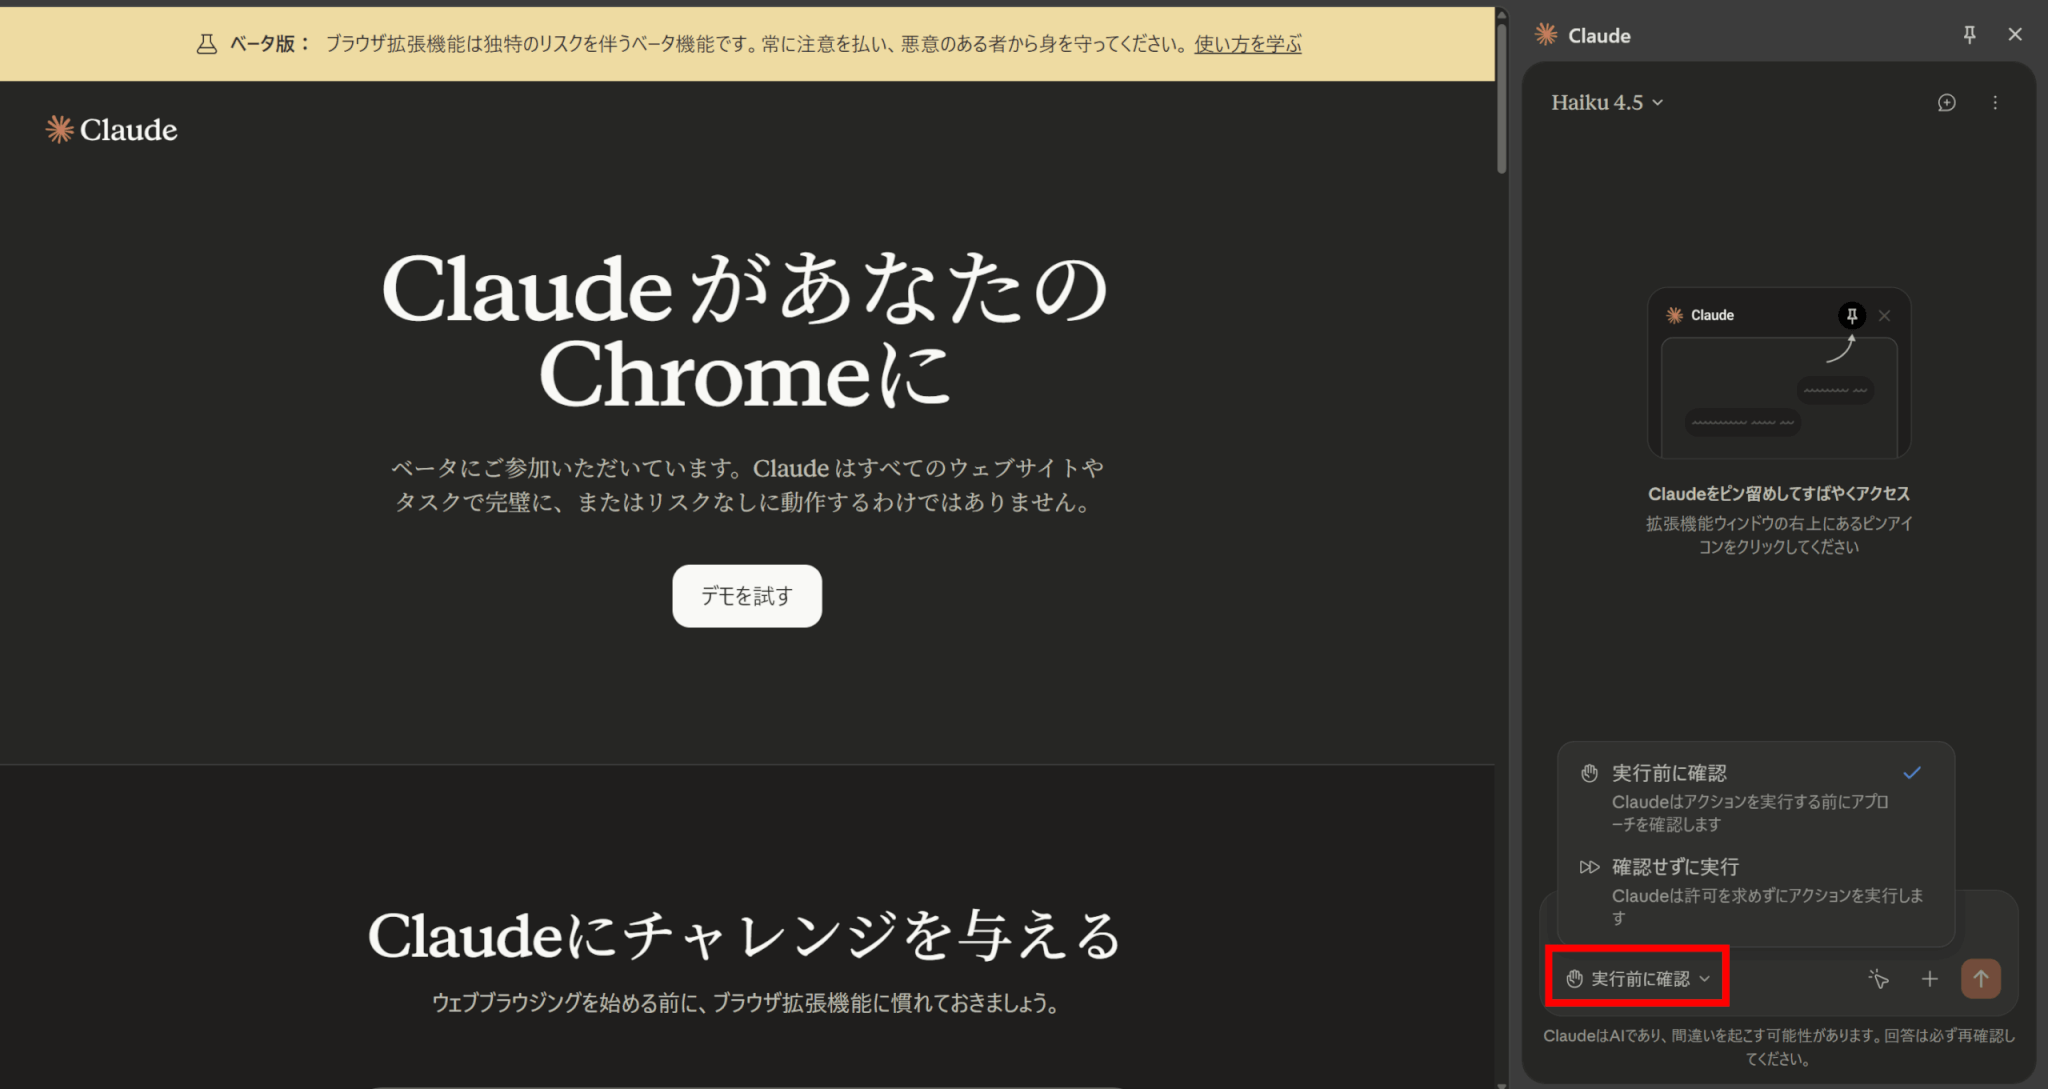This screenshot has width=2048, height=1089.
Task: Collapse the 実行前に確認 mode dropdown
Action: click(x=1638, y=979)
